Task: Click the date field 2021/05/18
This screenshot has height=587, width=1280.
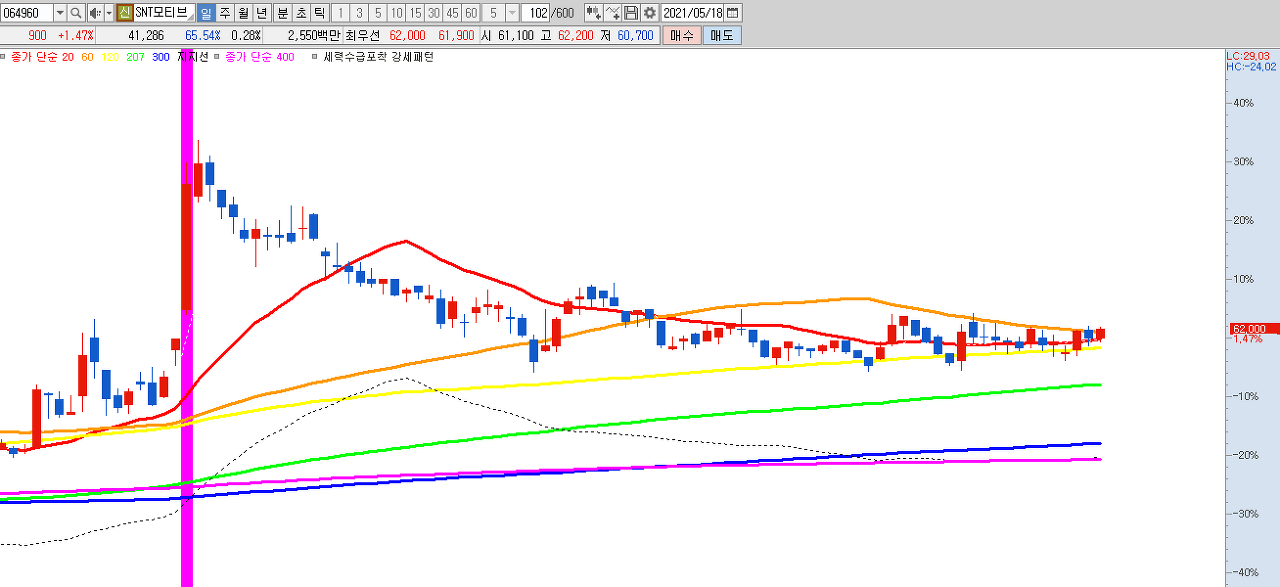Action: (692, 13)
